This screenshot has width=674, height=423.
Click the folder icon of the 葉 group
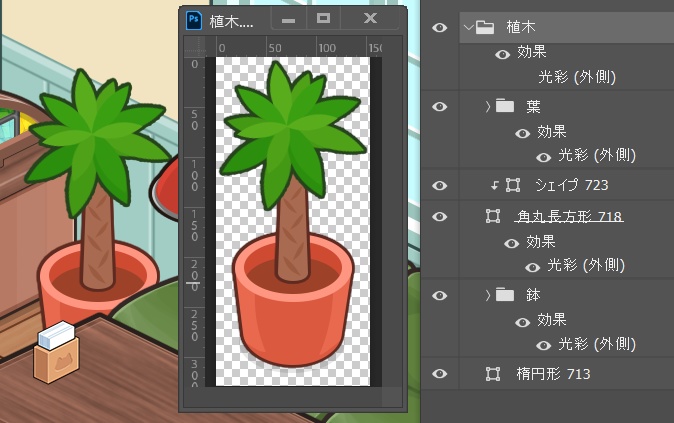pyautogui.click(x=505, y=106)
